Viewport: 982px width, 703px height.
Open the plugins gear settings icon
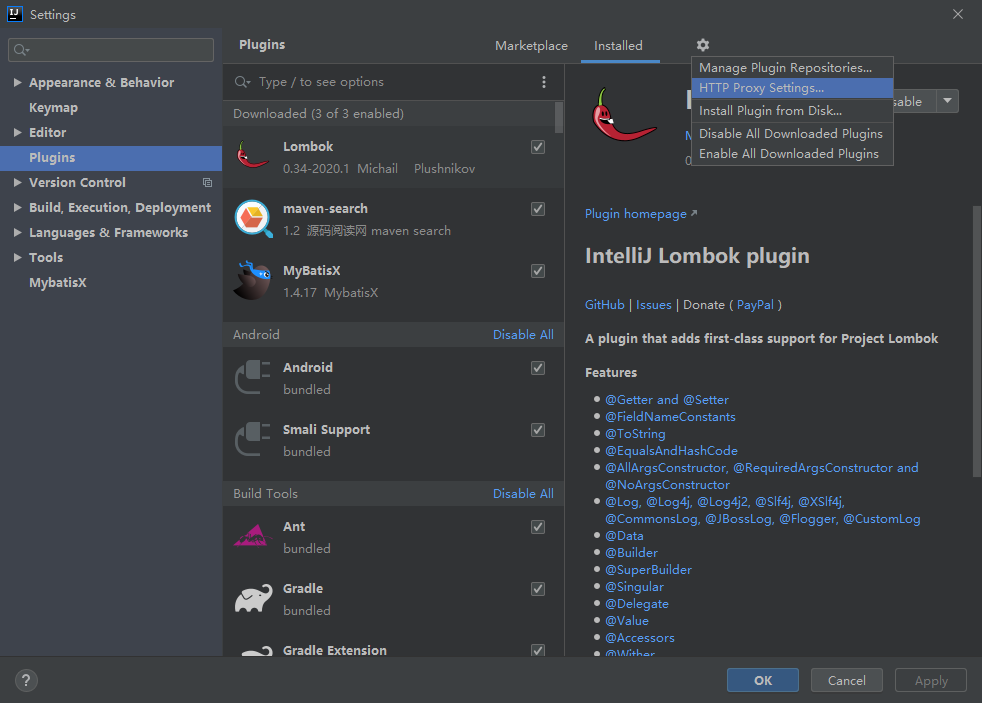pos(703,45)
